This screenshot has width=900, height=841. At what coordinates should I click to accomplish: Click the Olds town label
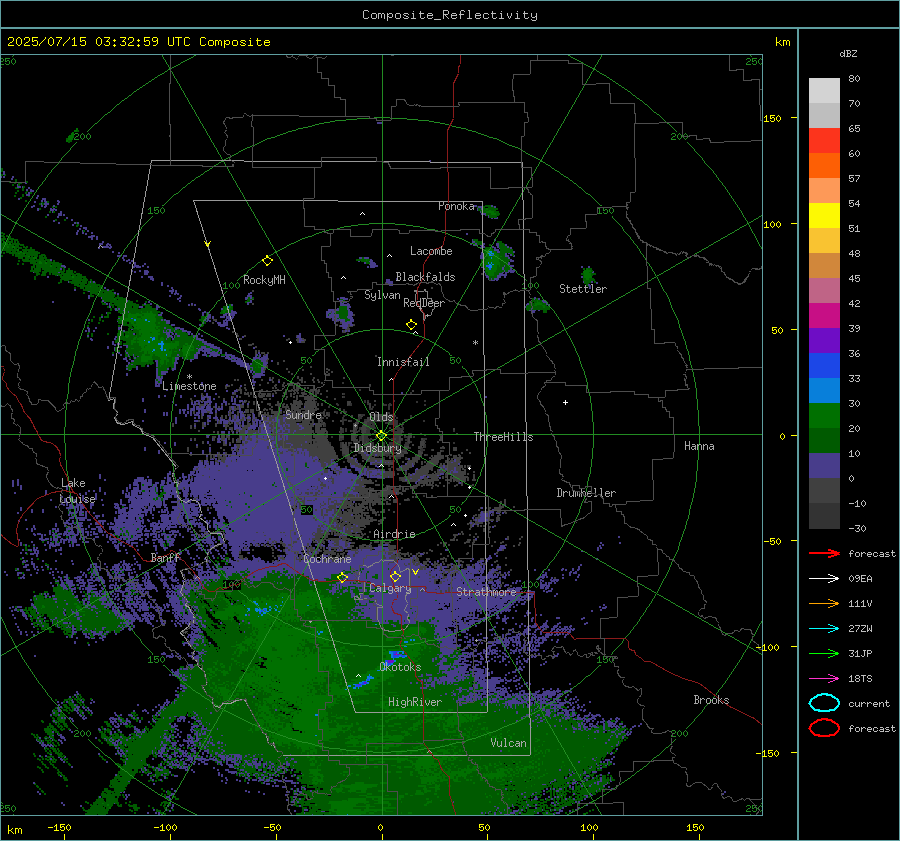coord(381,417)
